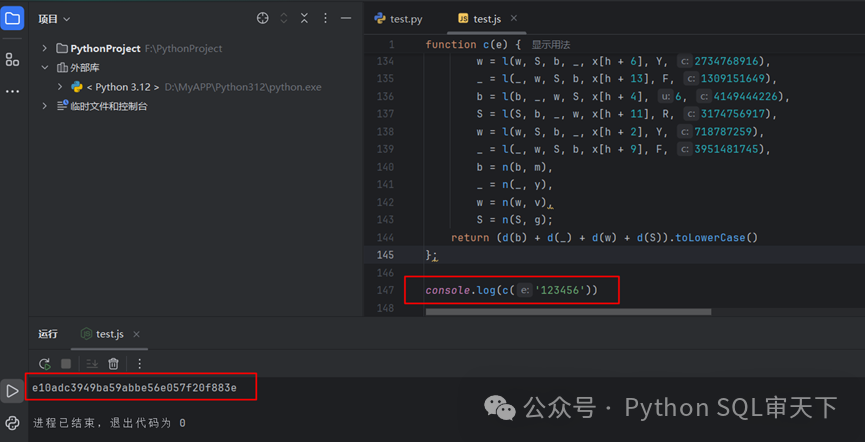Click b = n(b, m) on line 140
This screenshot has height=442, width=865.
(x=515, y=167)
